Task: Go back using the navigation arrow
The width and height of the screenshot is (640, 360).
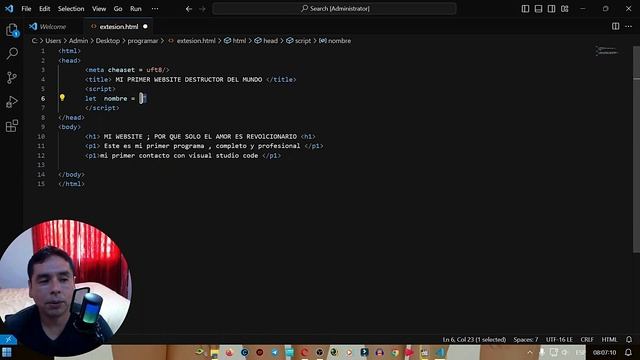Action: click(189, 9)
